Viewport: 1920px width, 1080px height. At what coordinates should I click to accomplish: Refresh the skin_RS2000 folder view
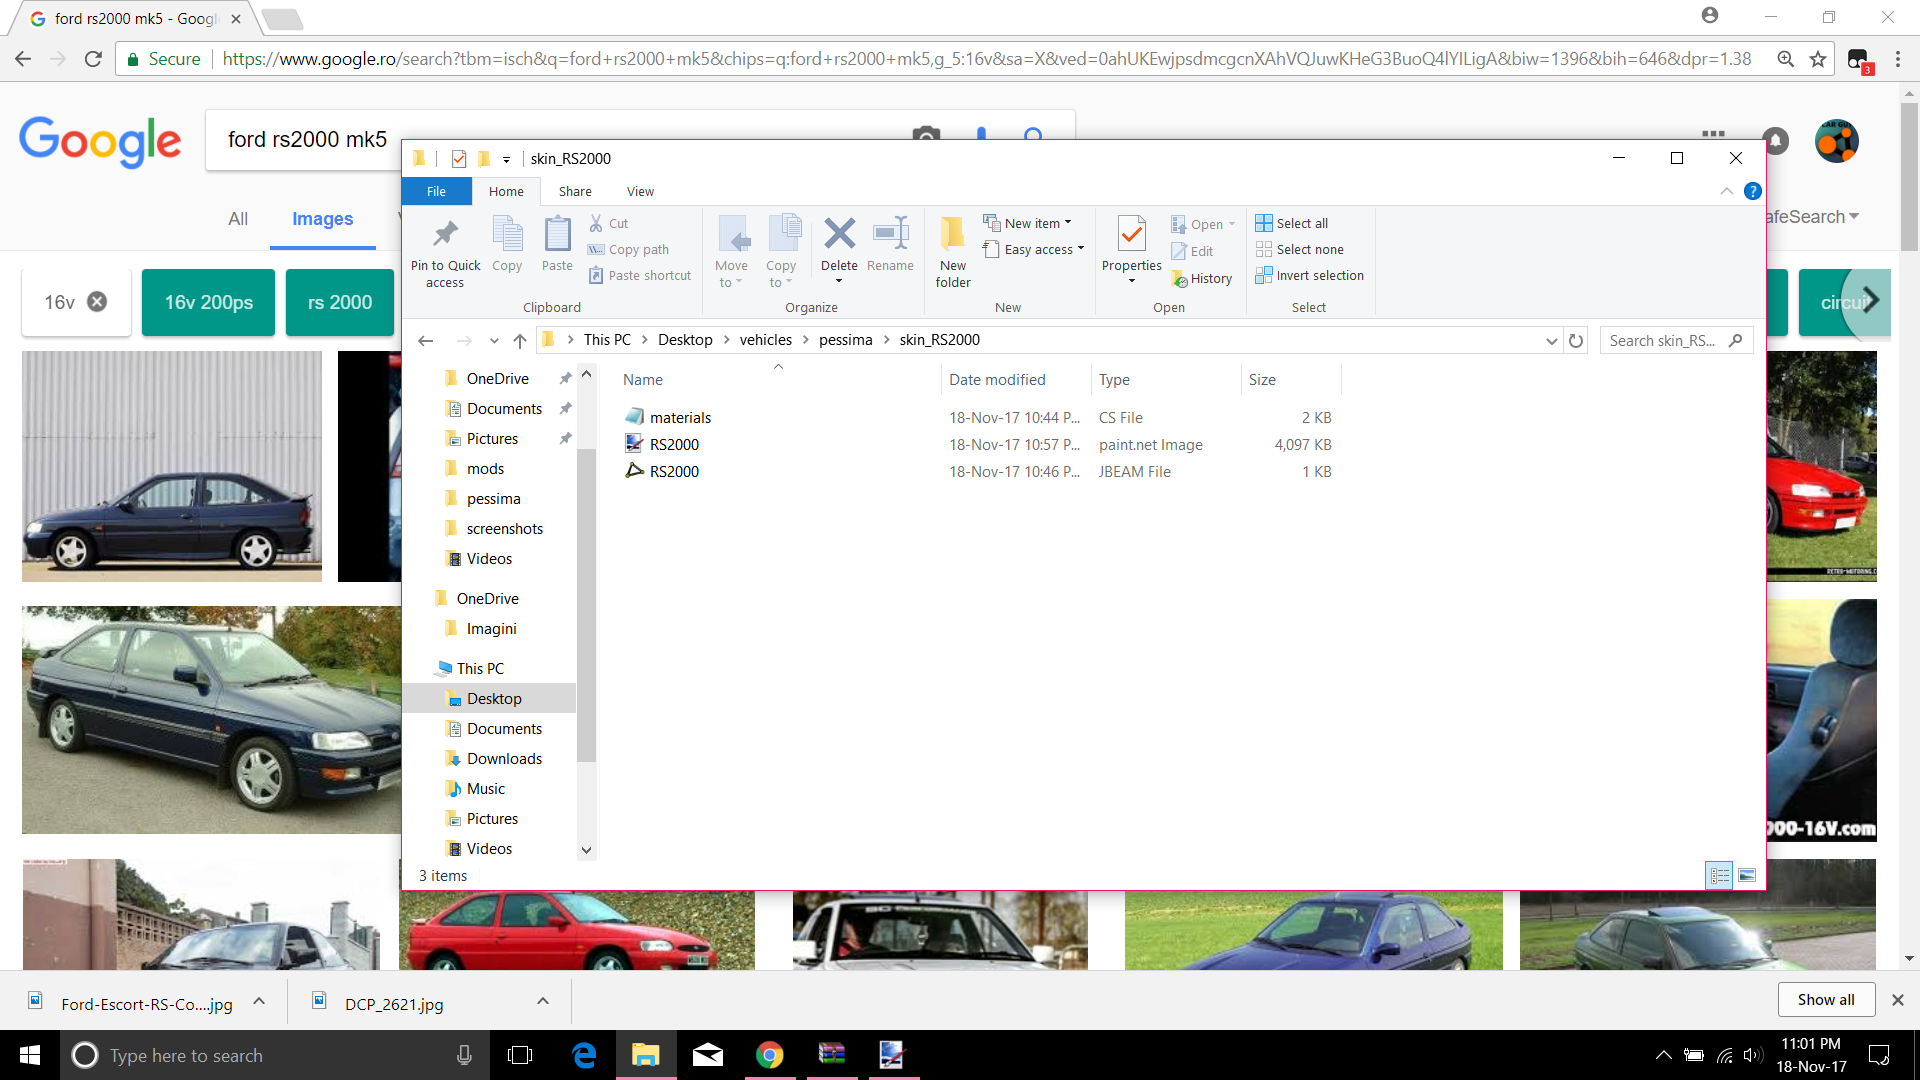1576,340
